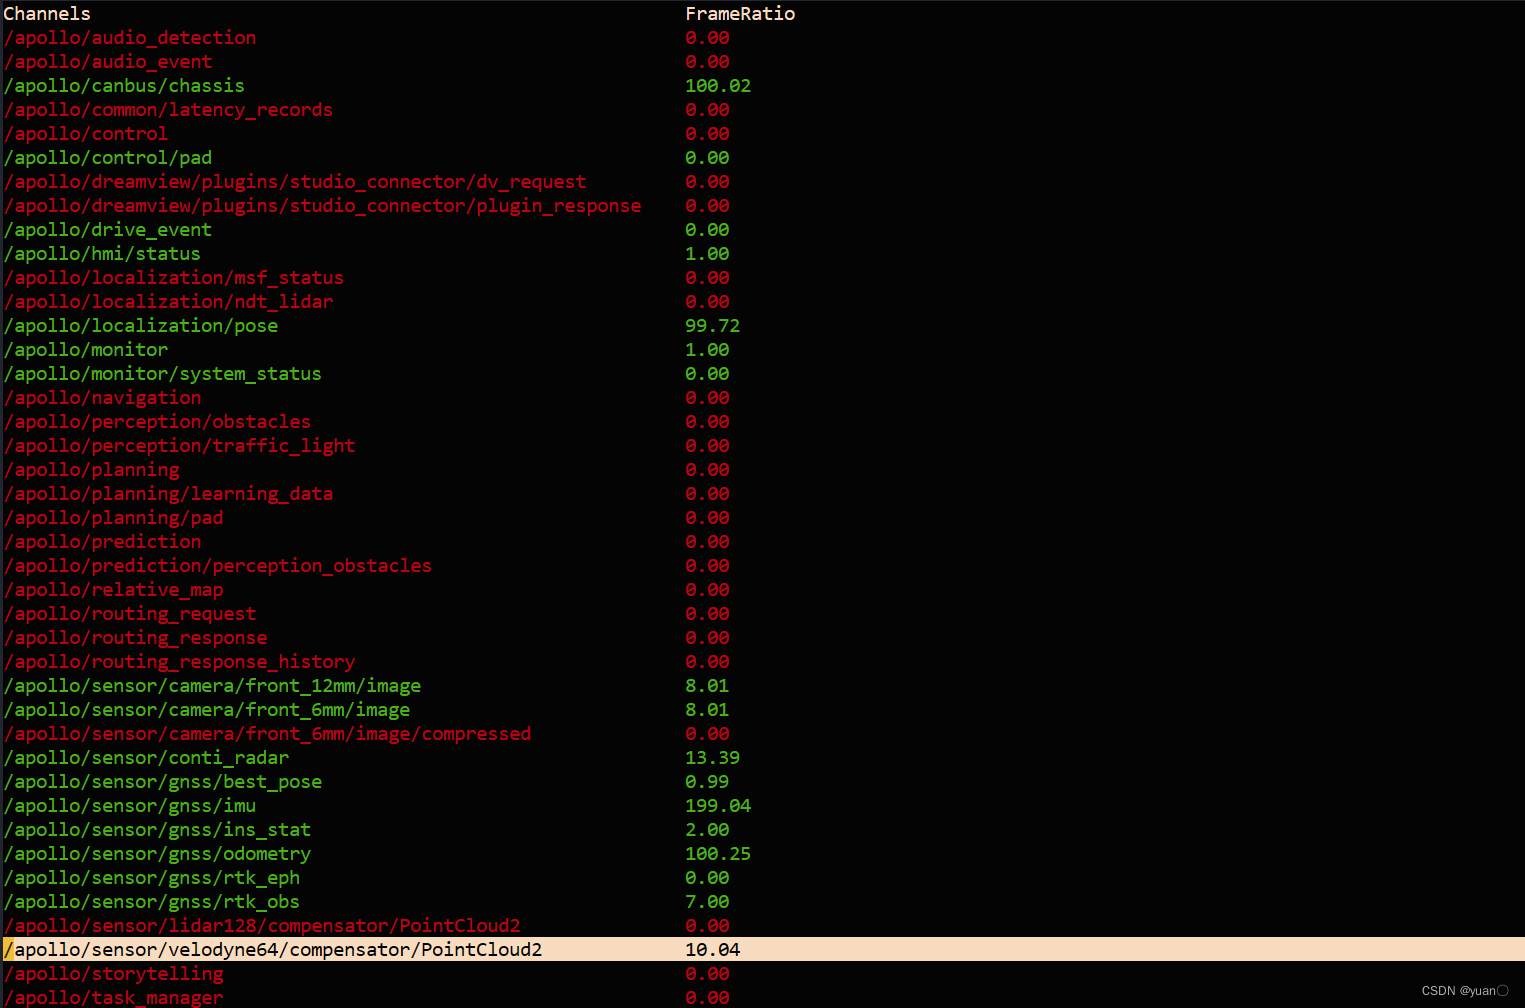This screenshot has width=1525, height=1008.
Task: Select /apollo/hmi/status channel
Action: 102,254
